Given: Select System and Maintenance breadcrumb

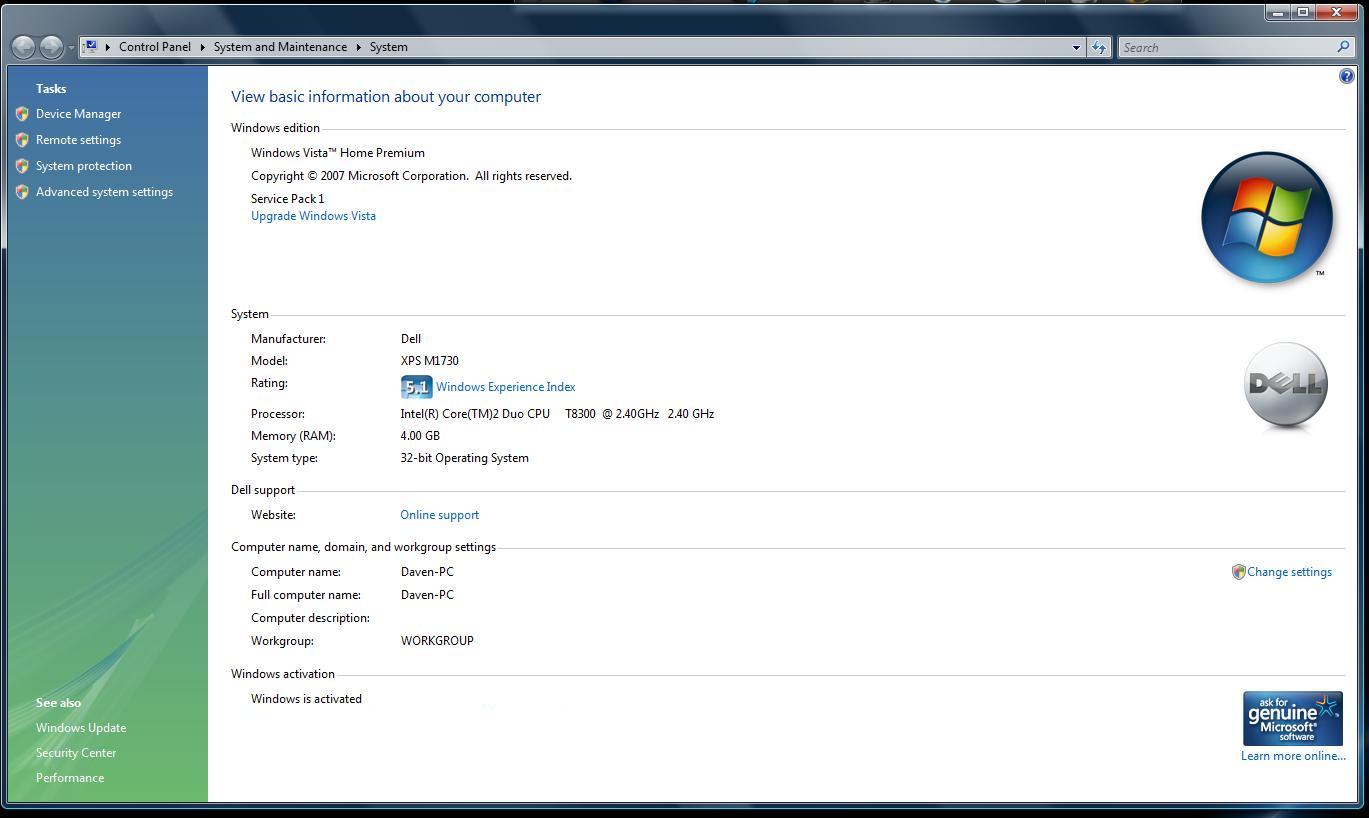Looking at the screenshot, I should click(x=280, y=47).
